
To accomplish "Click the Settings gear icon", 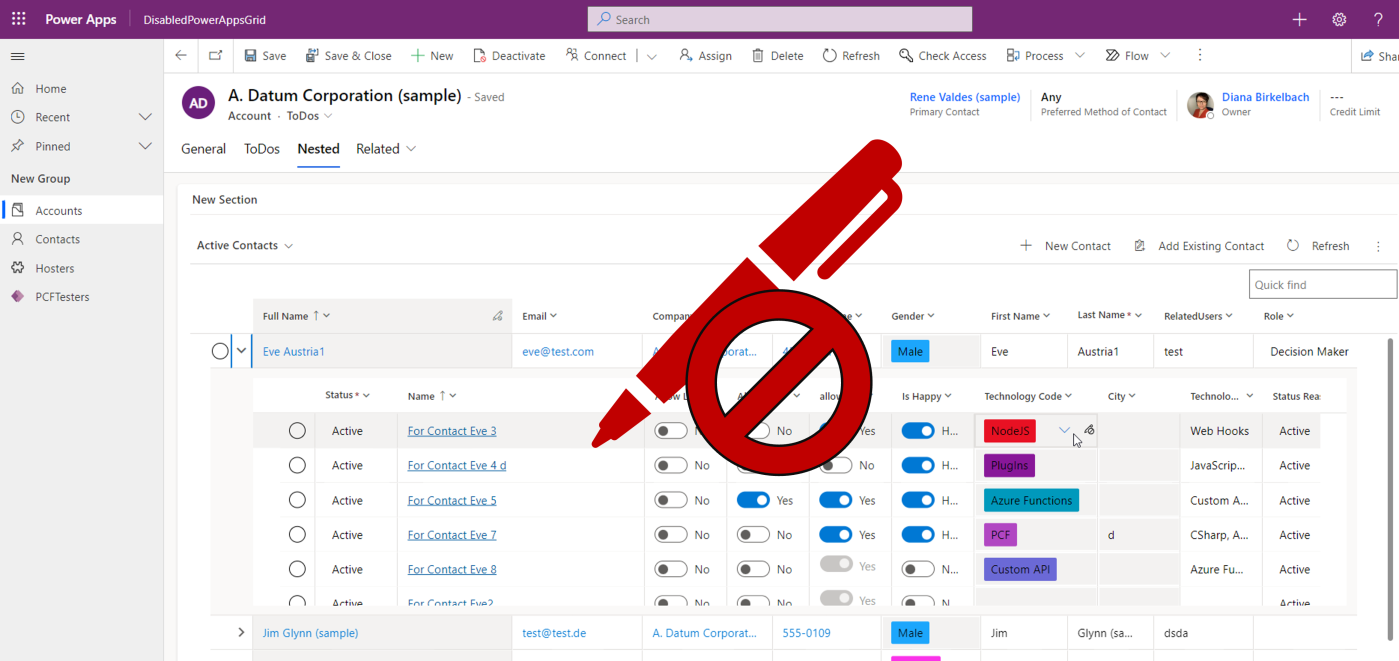I will tap(1339, 19).
